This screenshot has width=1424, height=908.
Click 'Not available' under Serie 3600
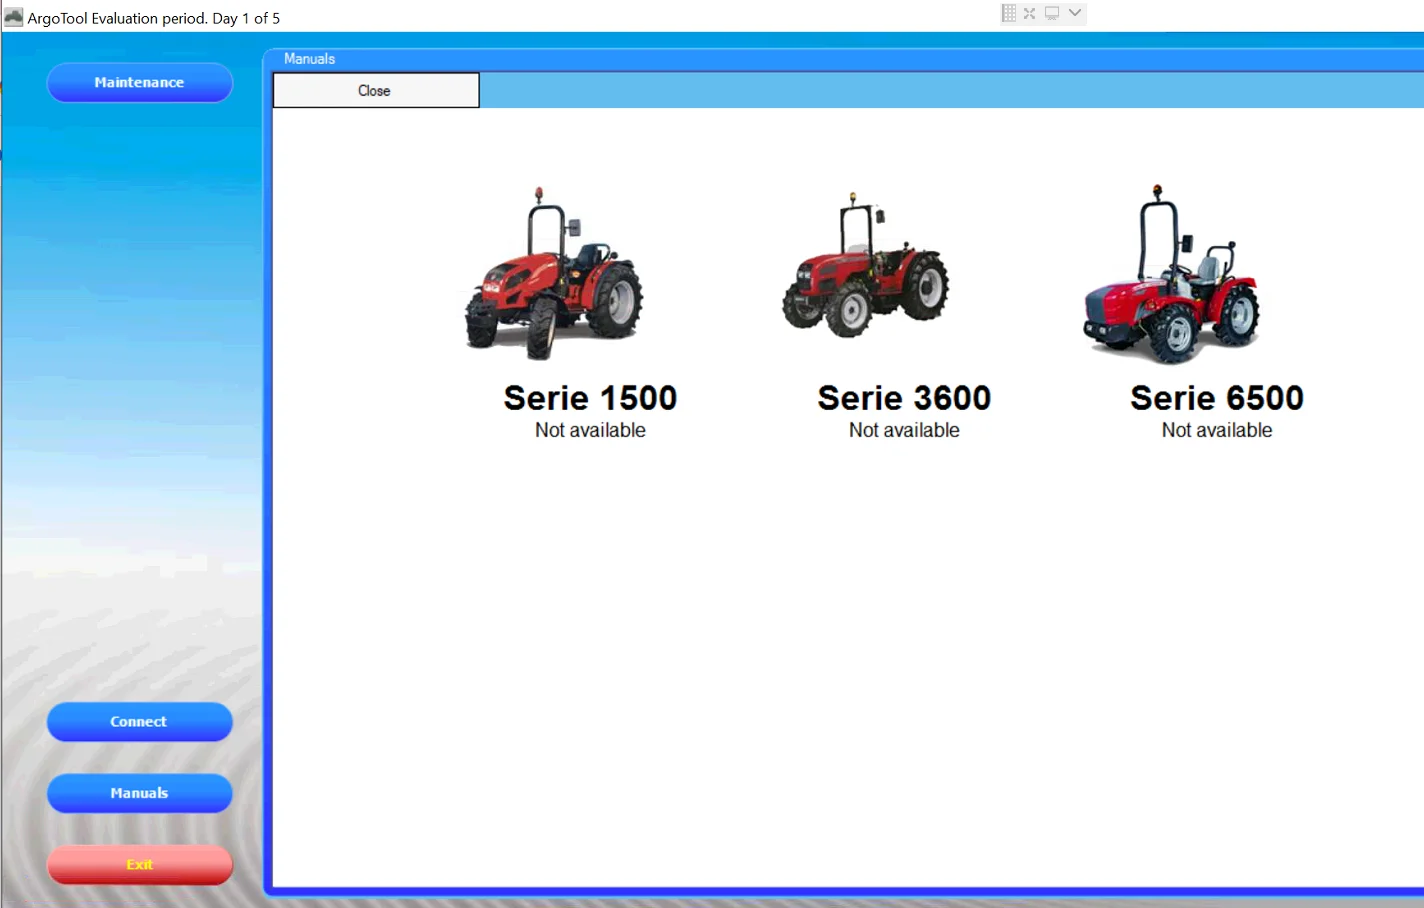pos(904,430)
